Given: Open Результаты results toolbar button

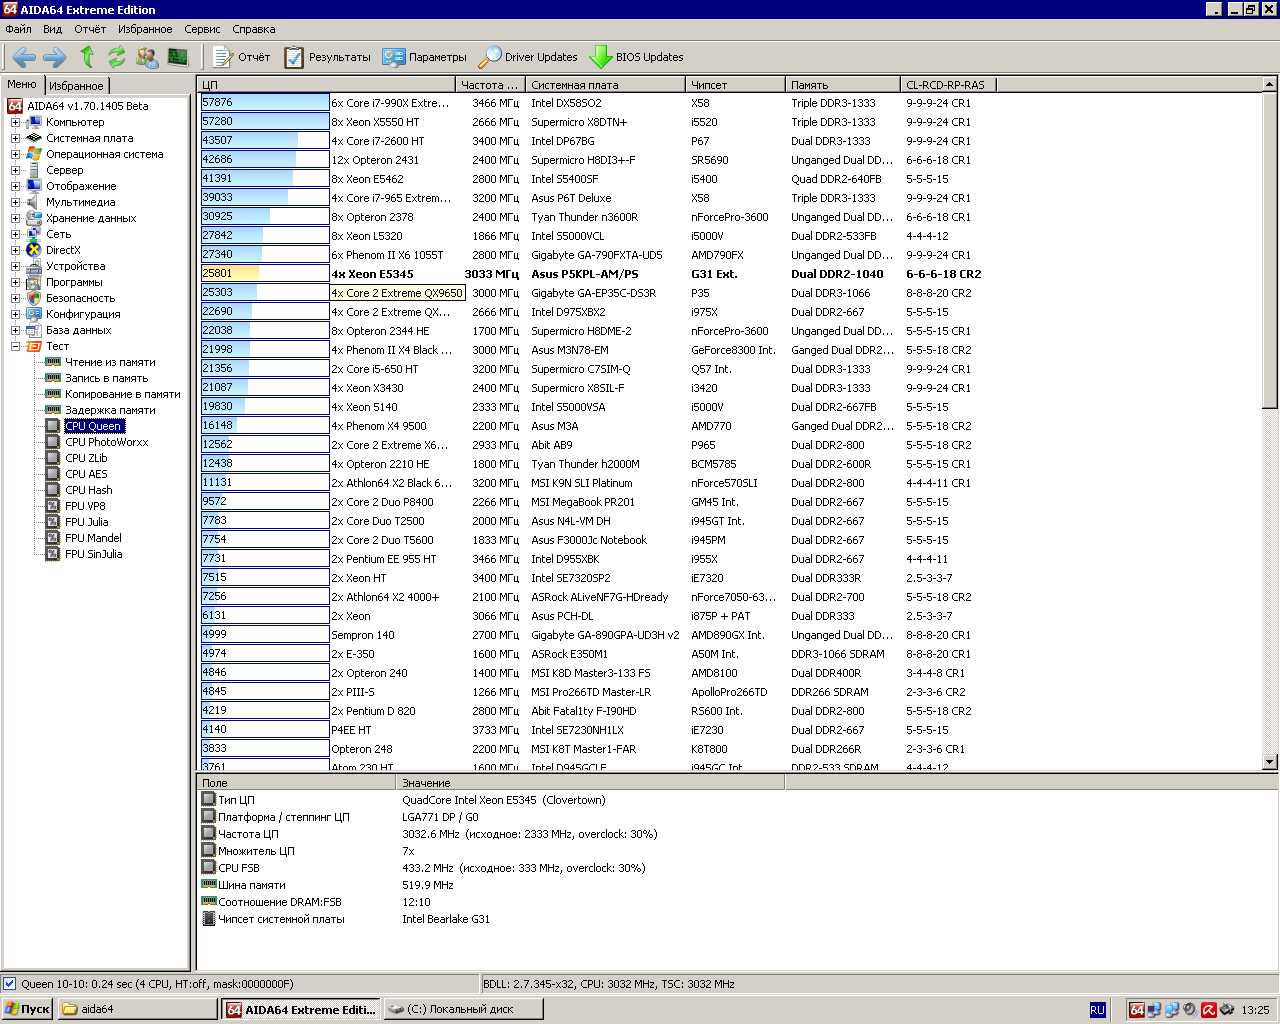Looking at the screenshot, I should [x=327, y=57].
